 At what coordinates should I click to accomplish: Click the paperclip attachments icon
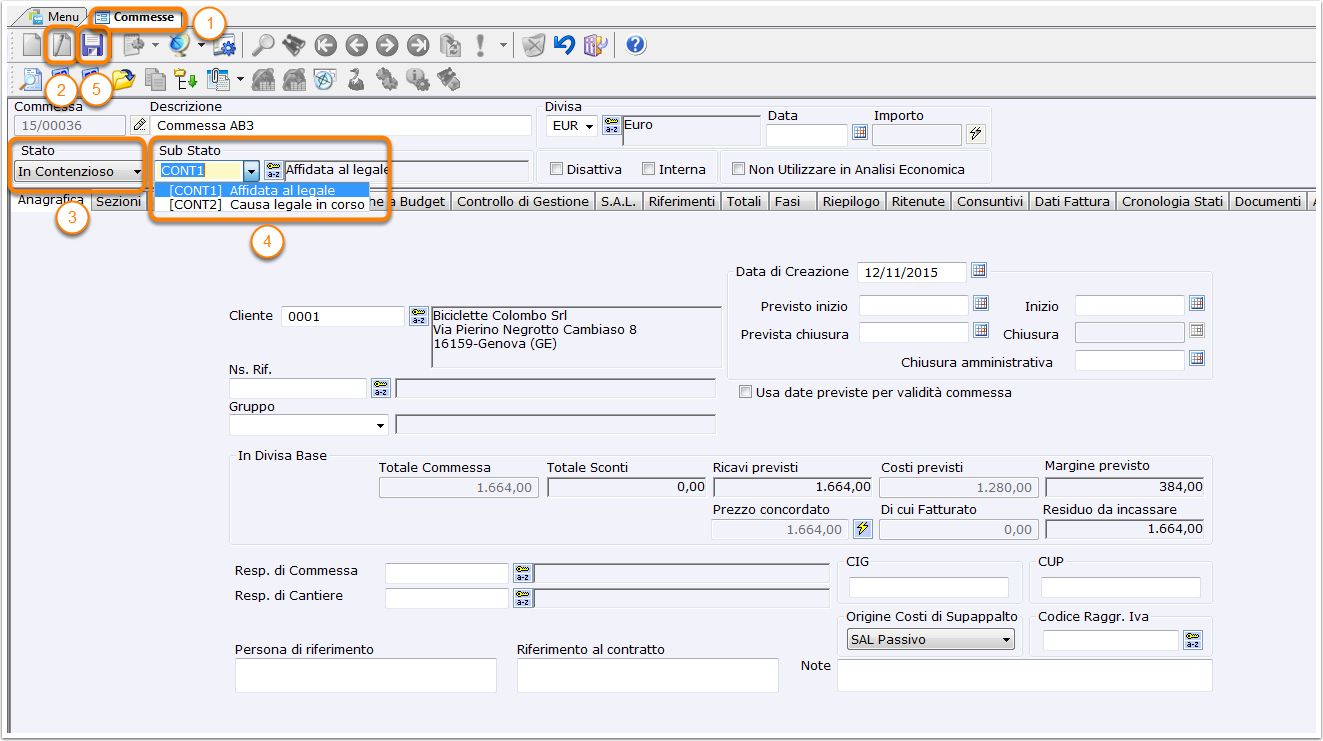[x=218, y=80]
